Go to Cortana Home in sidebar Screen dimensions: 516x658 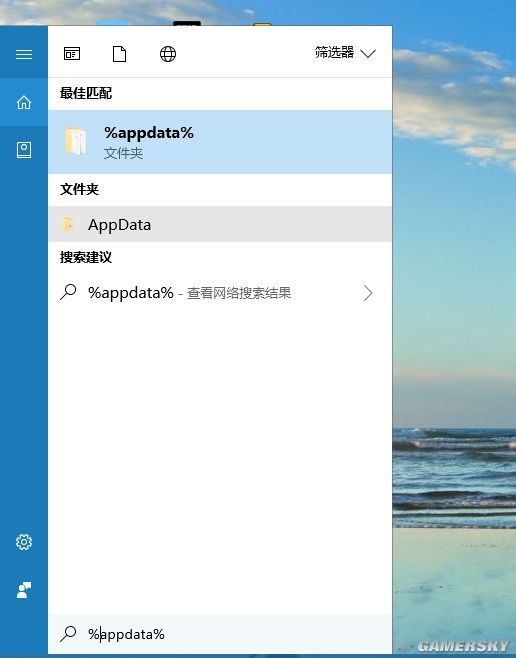click(24, 102)
